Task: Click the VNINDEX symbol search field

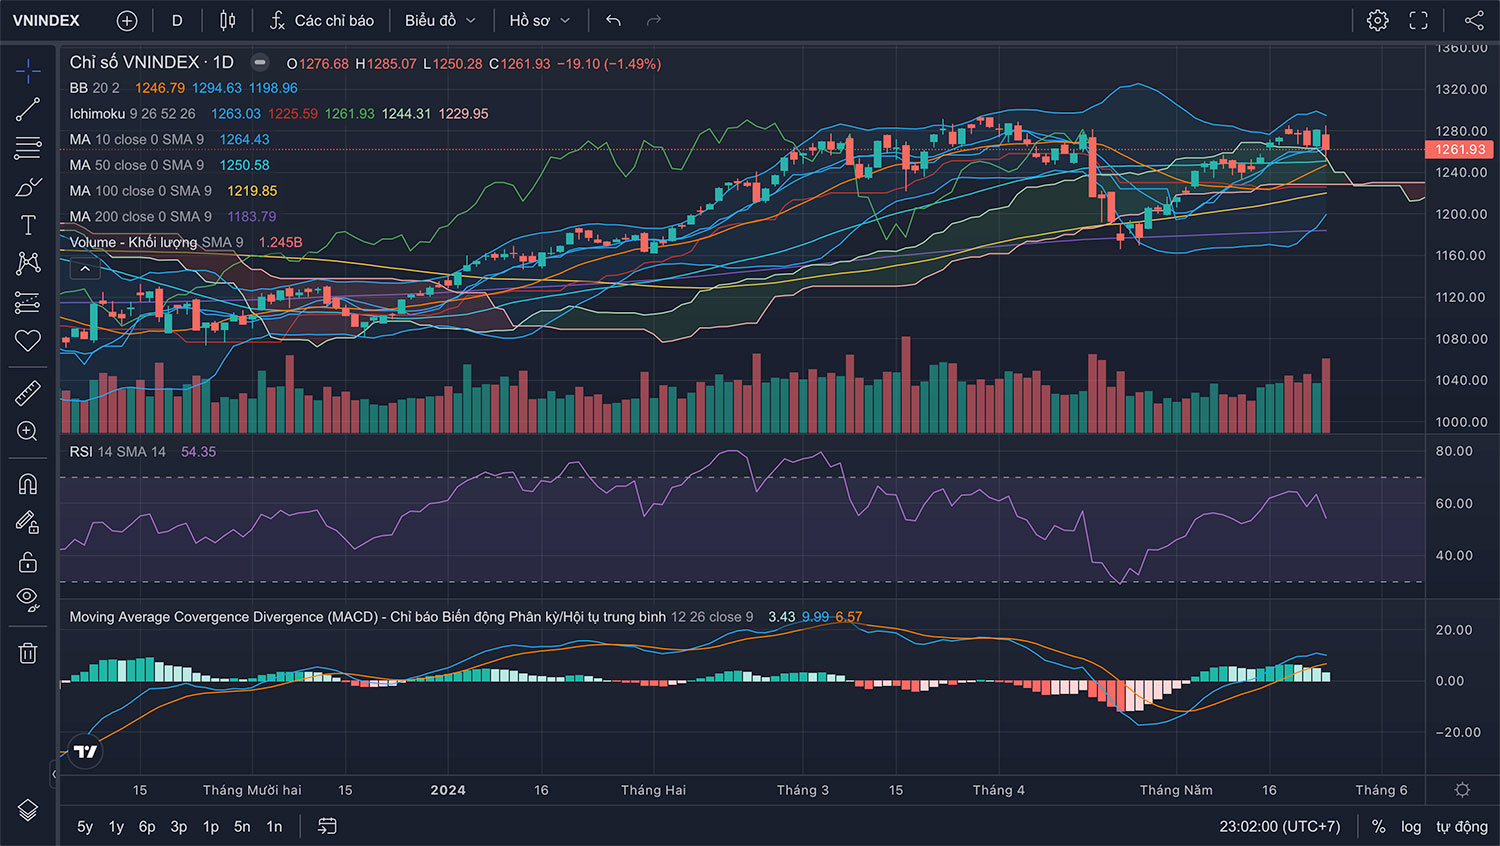Action: pyautogui.click(x=46, y=20)
